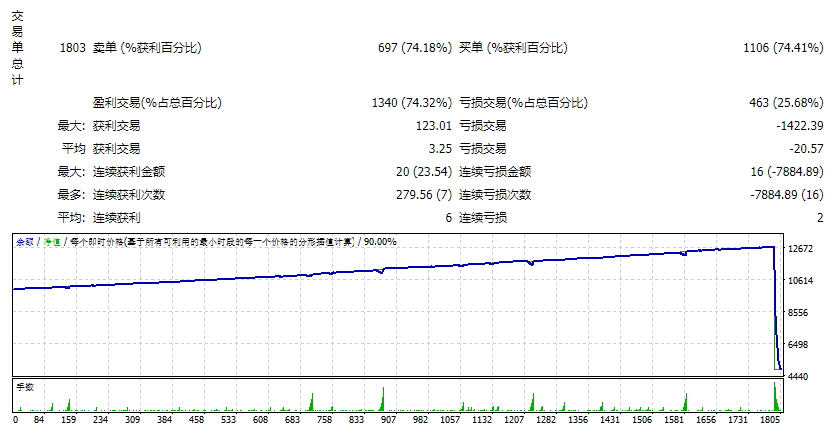Click the average profit value "3.25"
Image resolution: width=835 pixels, height=431 pixels.
coord(440,149)
